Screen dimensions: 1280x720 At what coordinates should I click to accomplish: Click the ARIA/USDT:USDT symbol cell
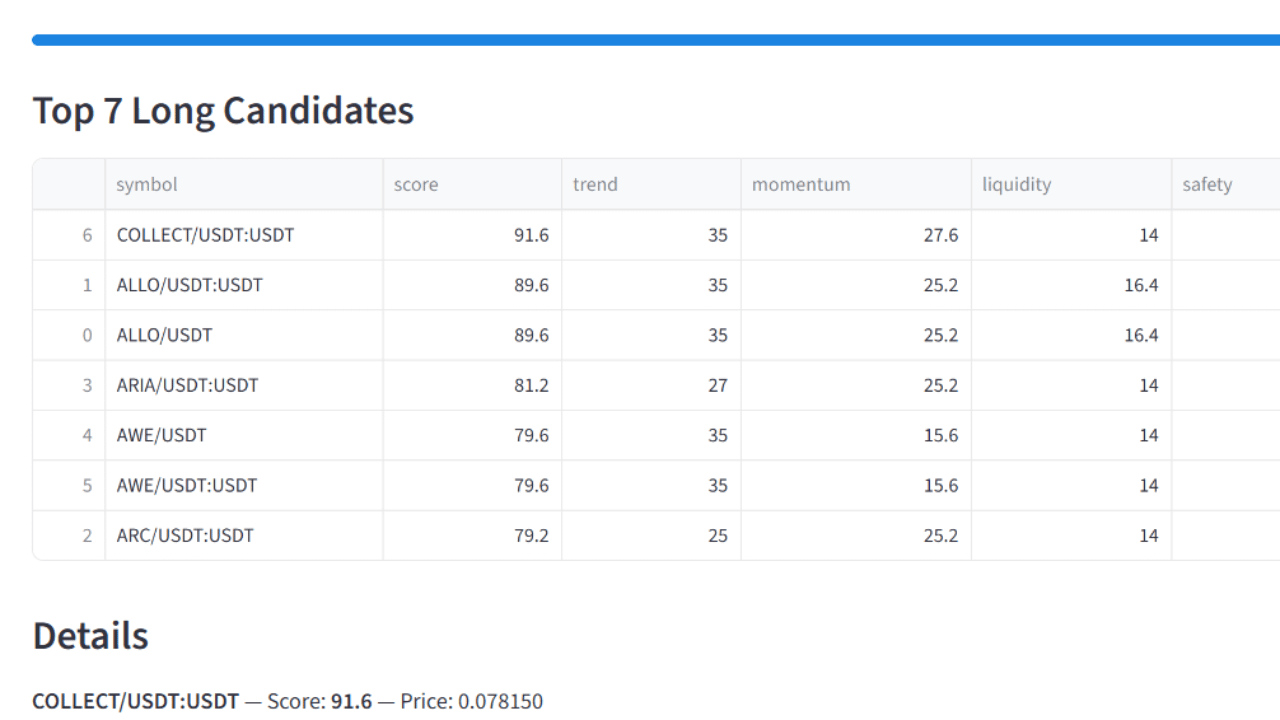[x=187, y=385]
